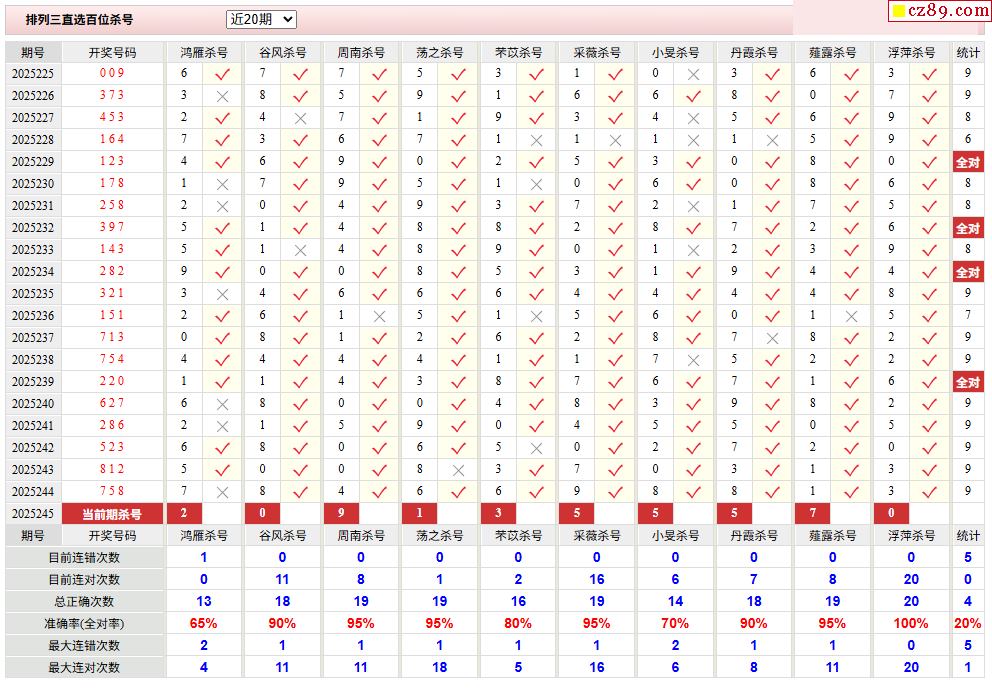The image size is (992, 689).
Task: Click the winning number 758 in row 2025244
Action: [112, 491]
